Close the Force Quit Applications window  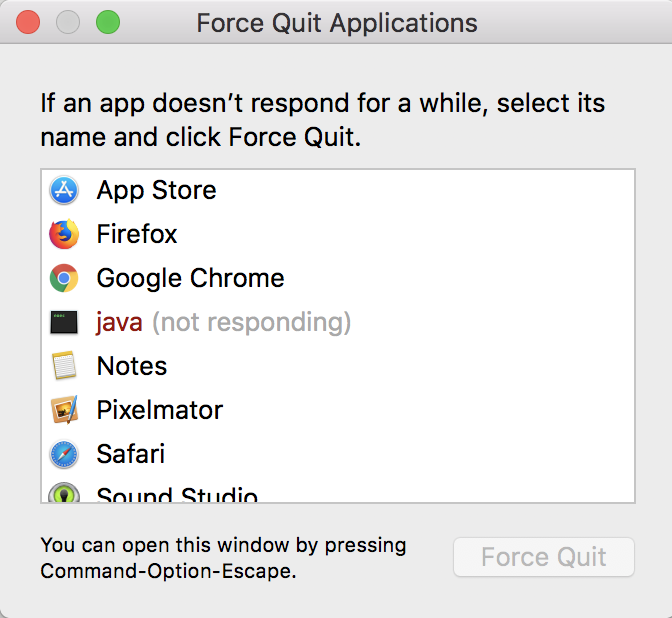coord(27,21)
